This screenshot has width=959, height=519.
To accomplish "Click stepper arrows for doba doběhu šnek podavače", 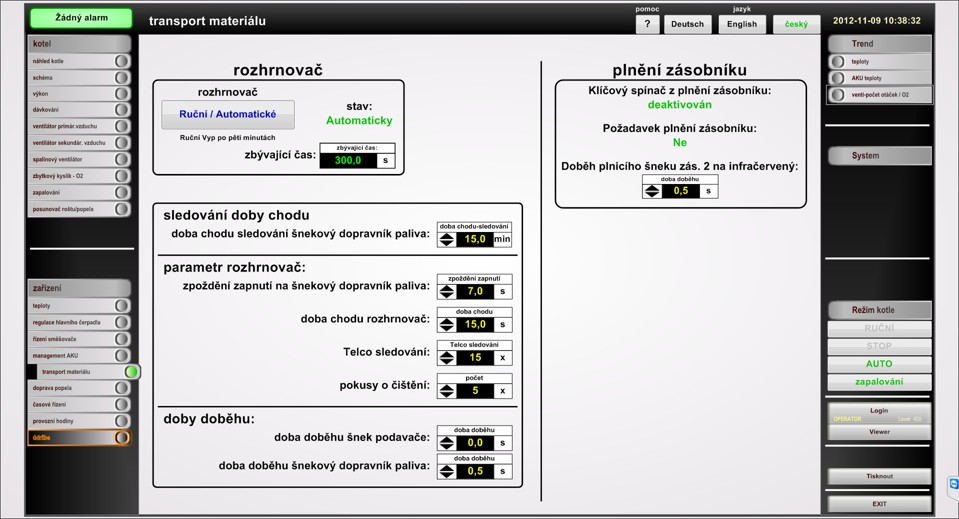I will [447, 443].
